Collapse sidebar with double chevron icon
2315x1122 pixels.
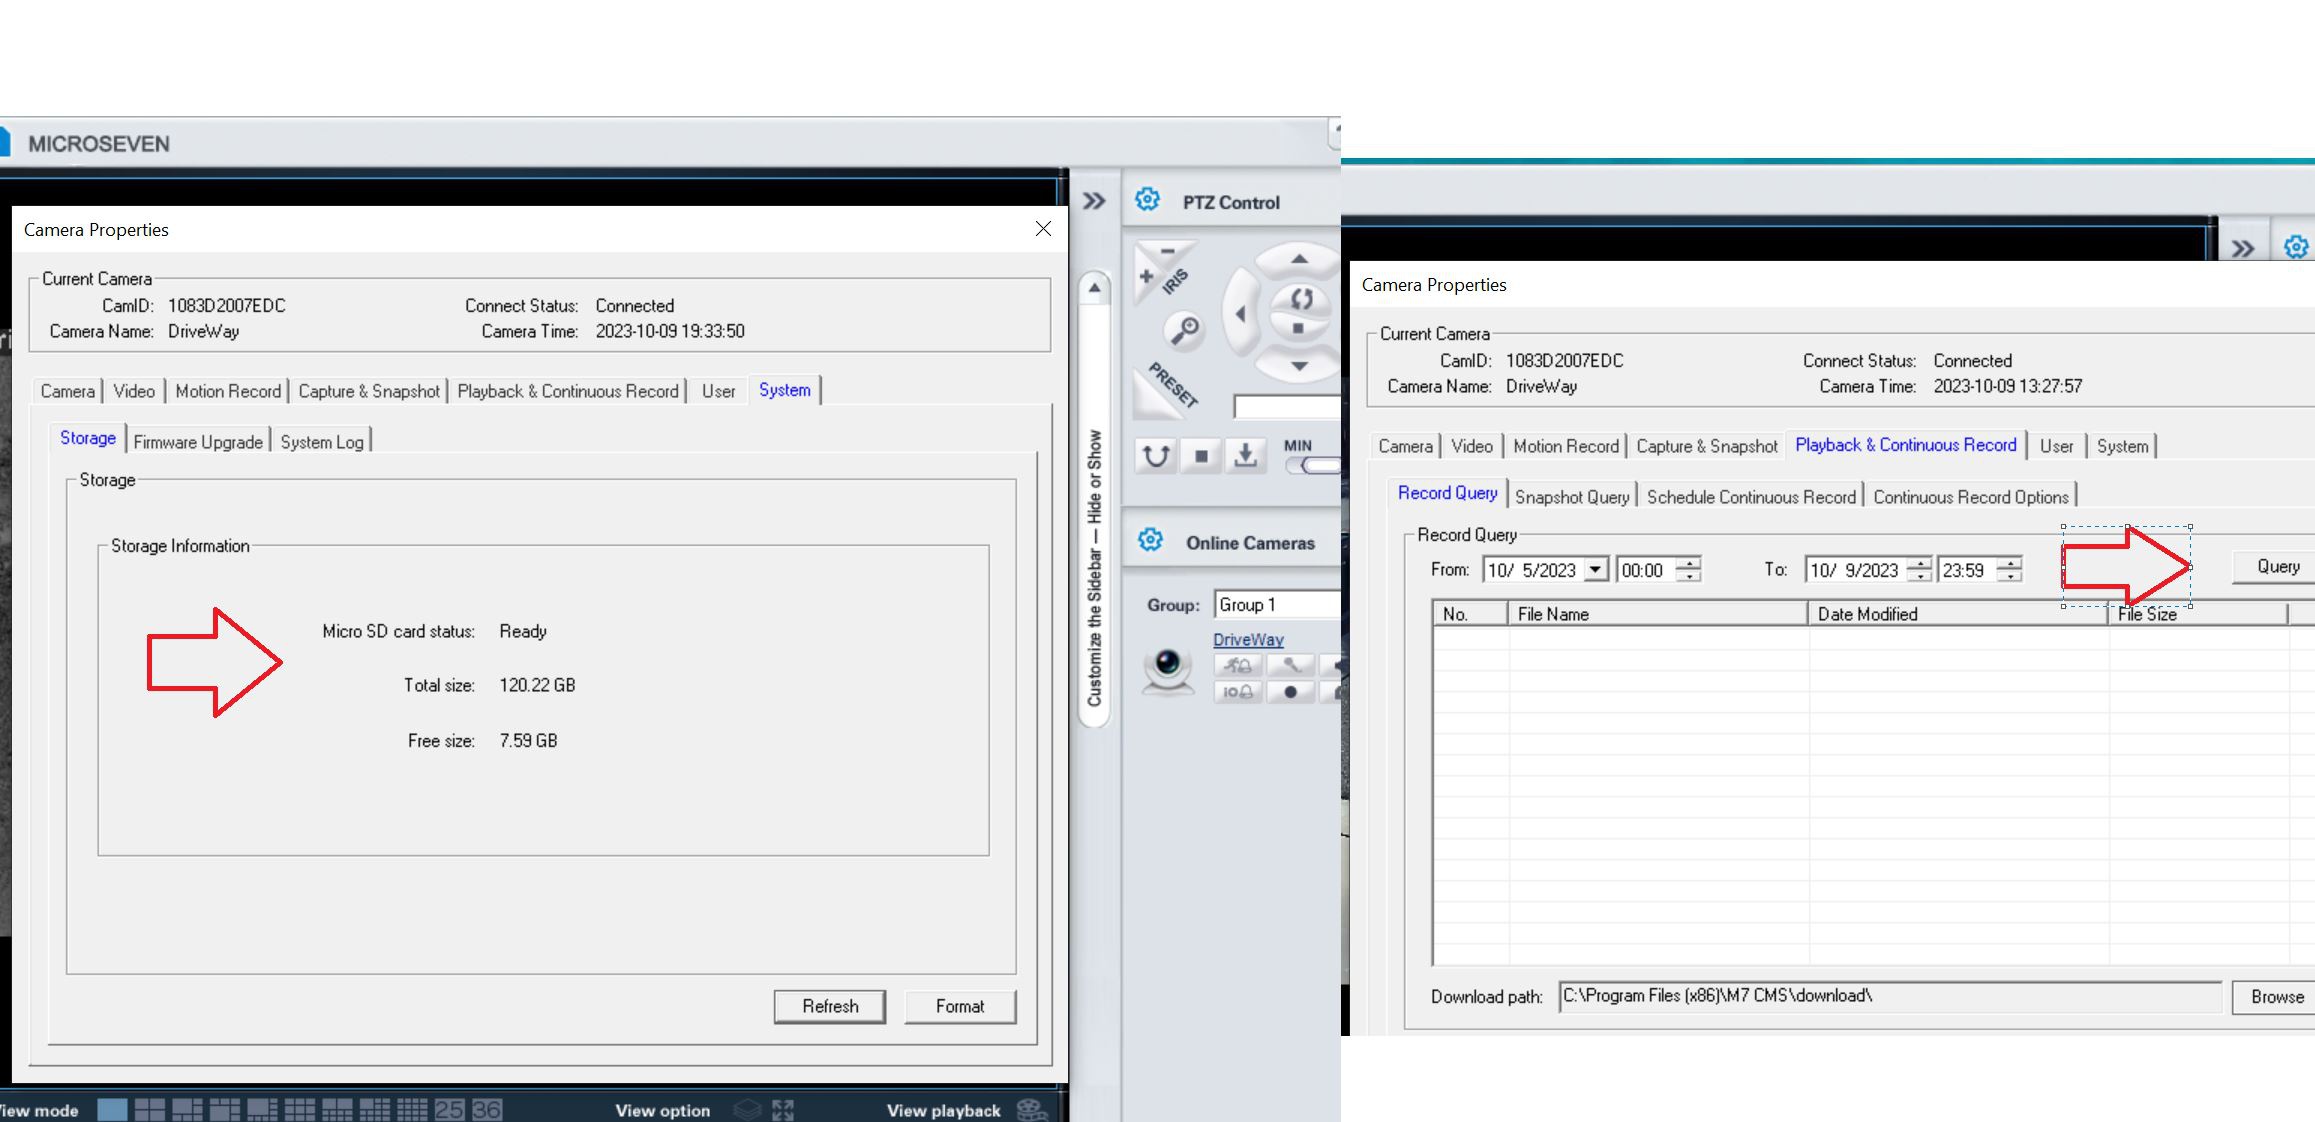click(x=1094, y=201)
